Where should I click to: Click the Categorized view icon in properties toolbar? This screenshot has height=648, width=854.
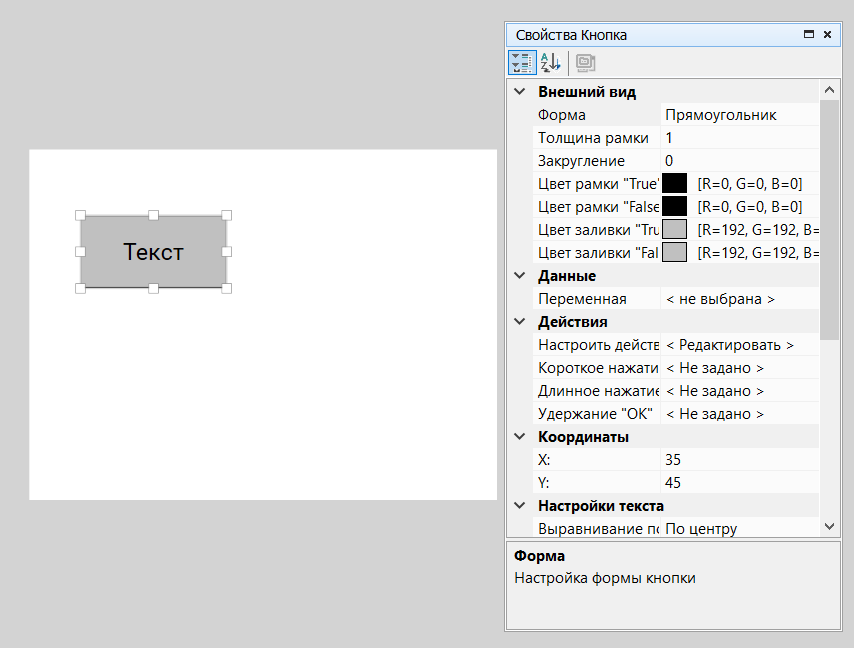[x=521, y=63]
